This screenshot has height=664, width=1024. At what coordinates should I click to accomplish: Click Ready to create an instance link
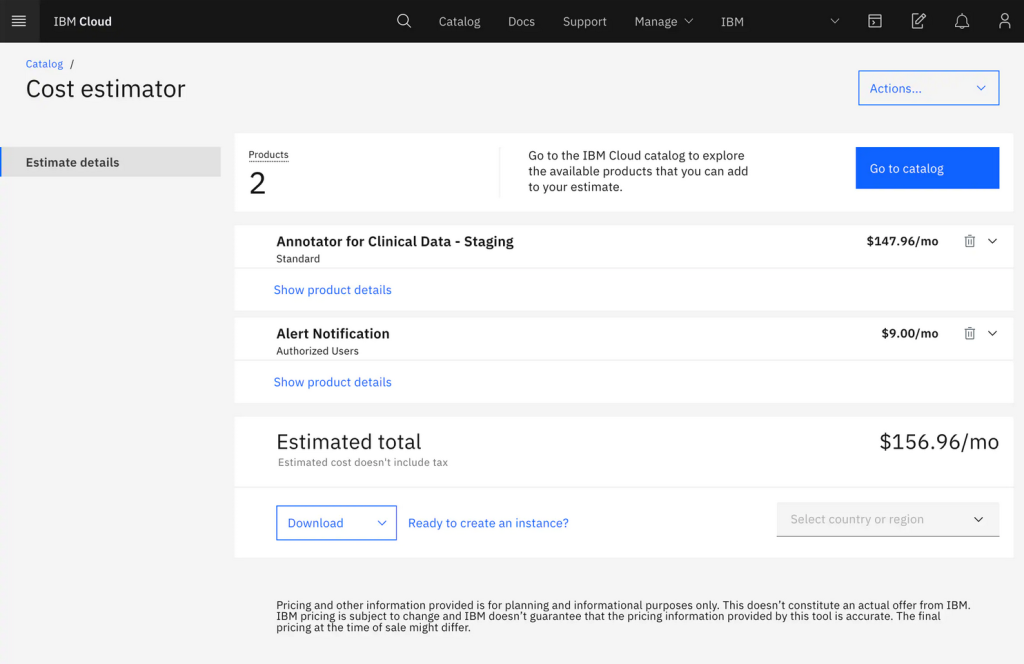pos(488,523)
